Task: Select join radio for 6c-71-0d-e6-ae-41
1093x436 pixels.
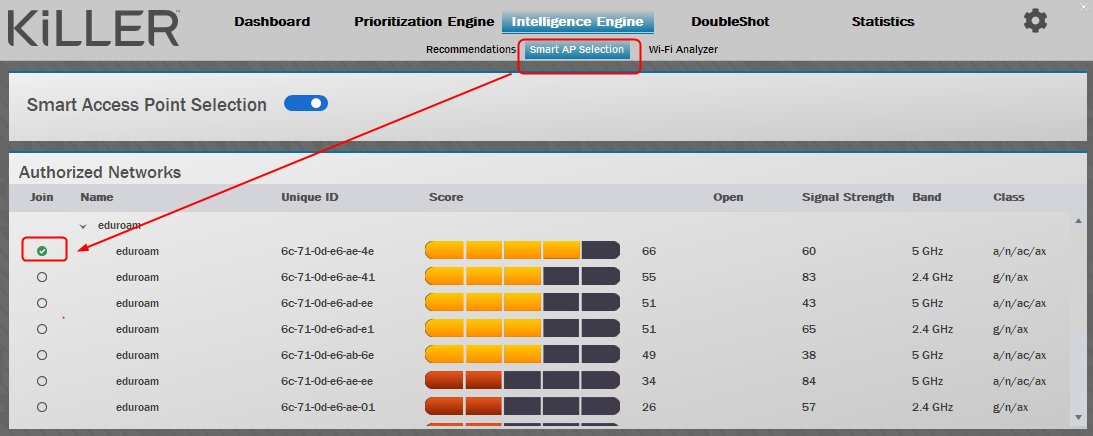Action: [42, 277]
